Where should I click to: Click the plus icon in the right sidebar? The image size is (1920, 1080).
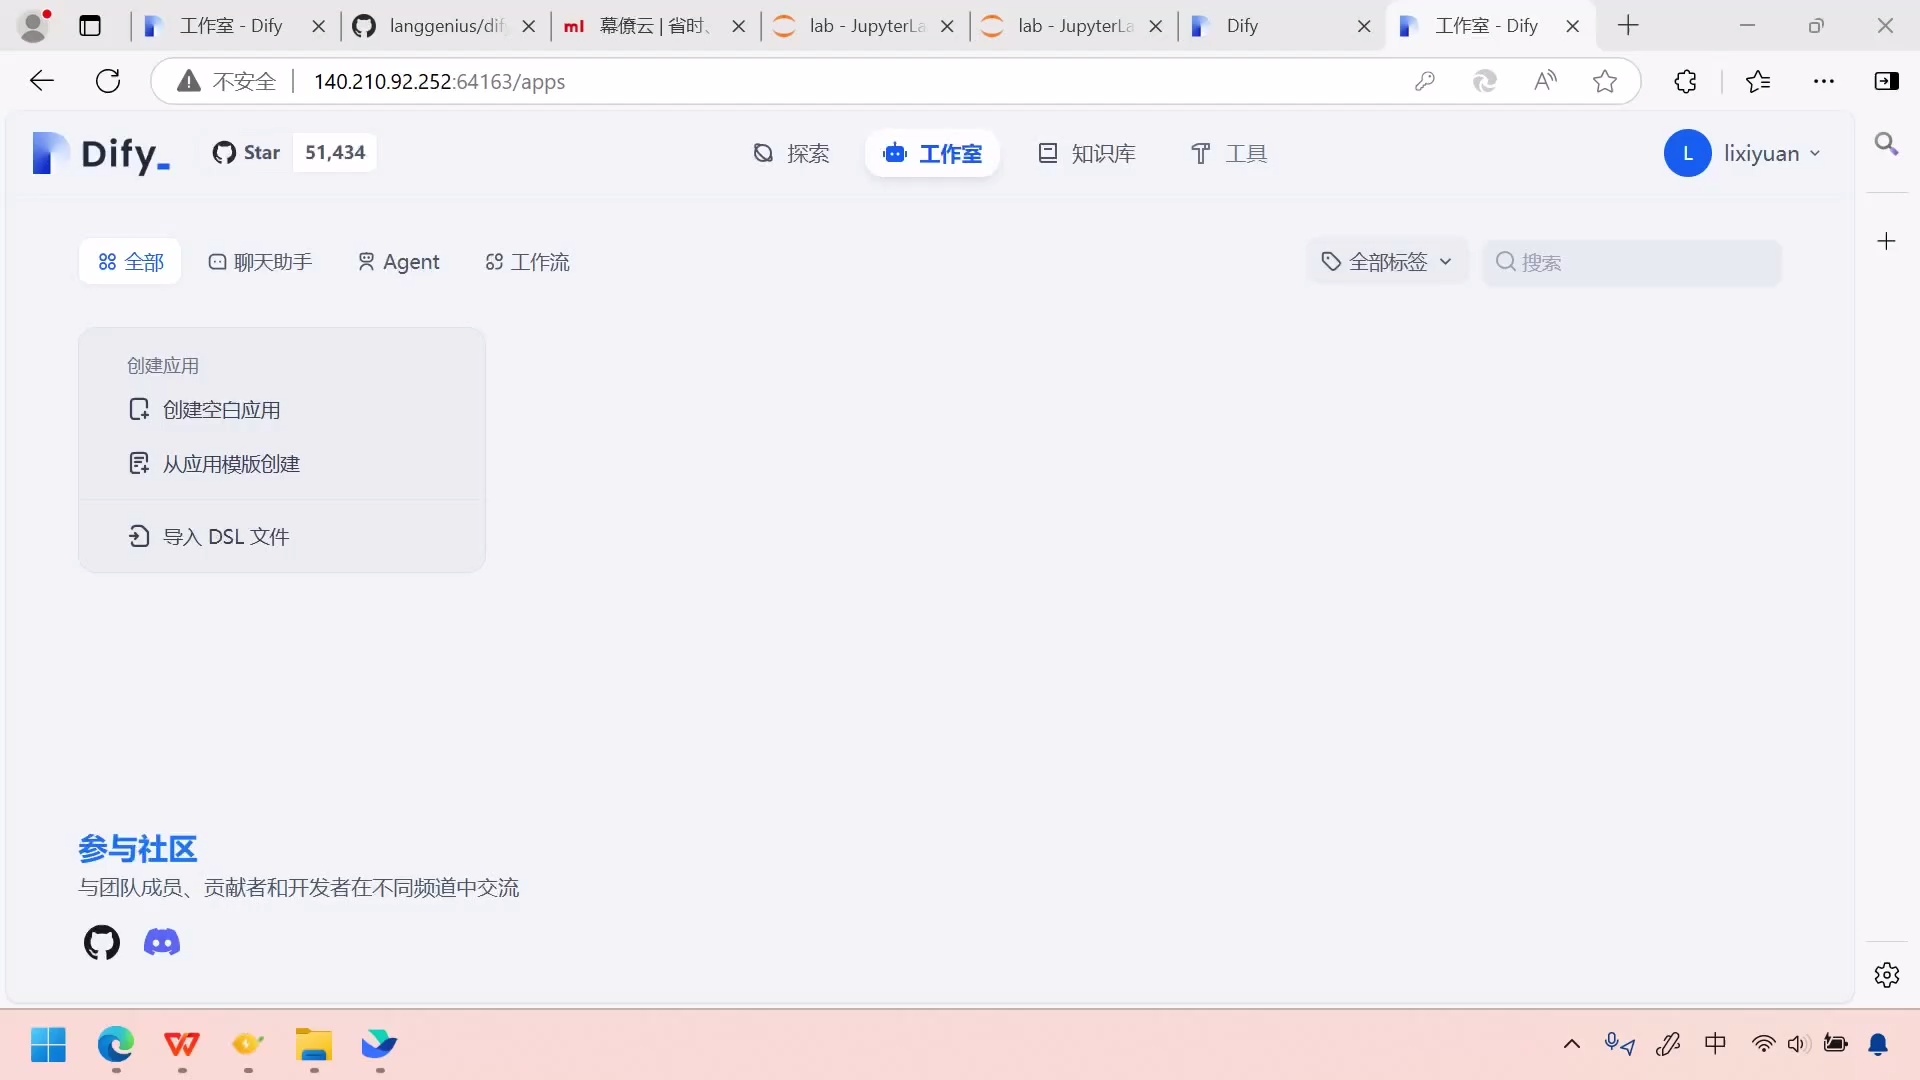click(x=1887, y=241)
